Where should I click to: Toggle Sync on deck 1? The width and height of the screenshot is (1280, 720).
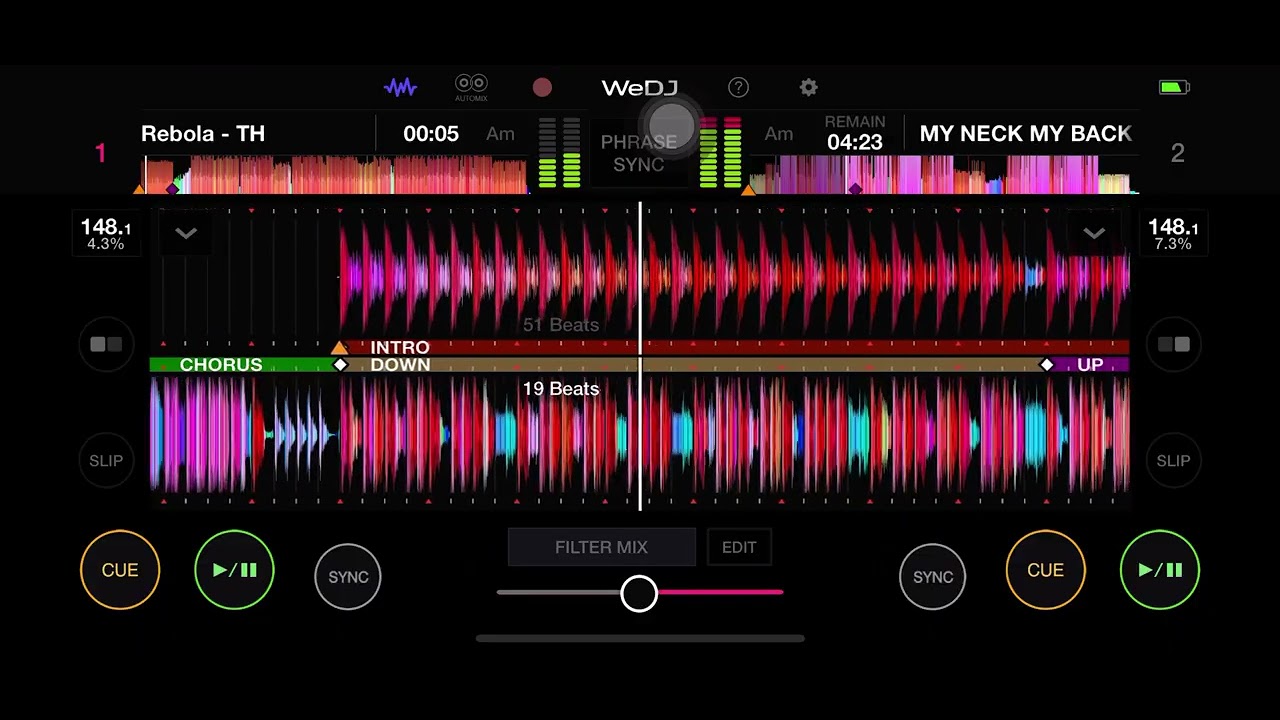[x=348, y=577]
